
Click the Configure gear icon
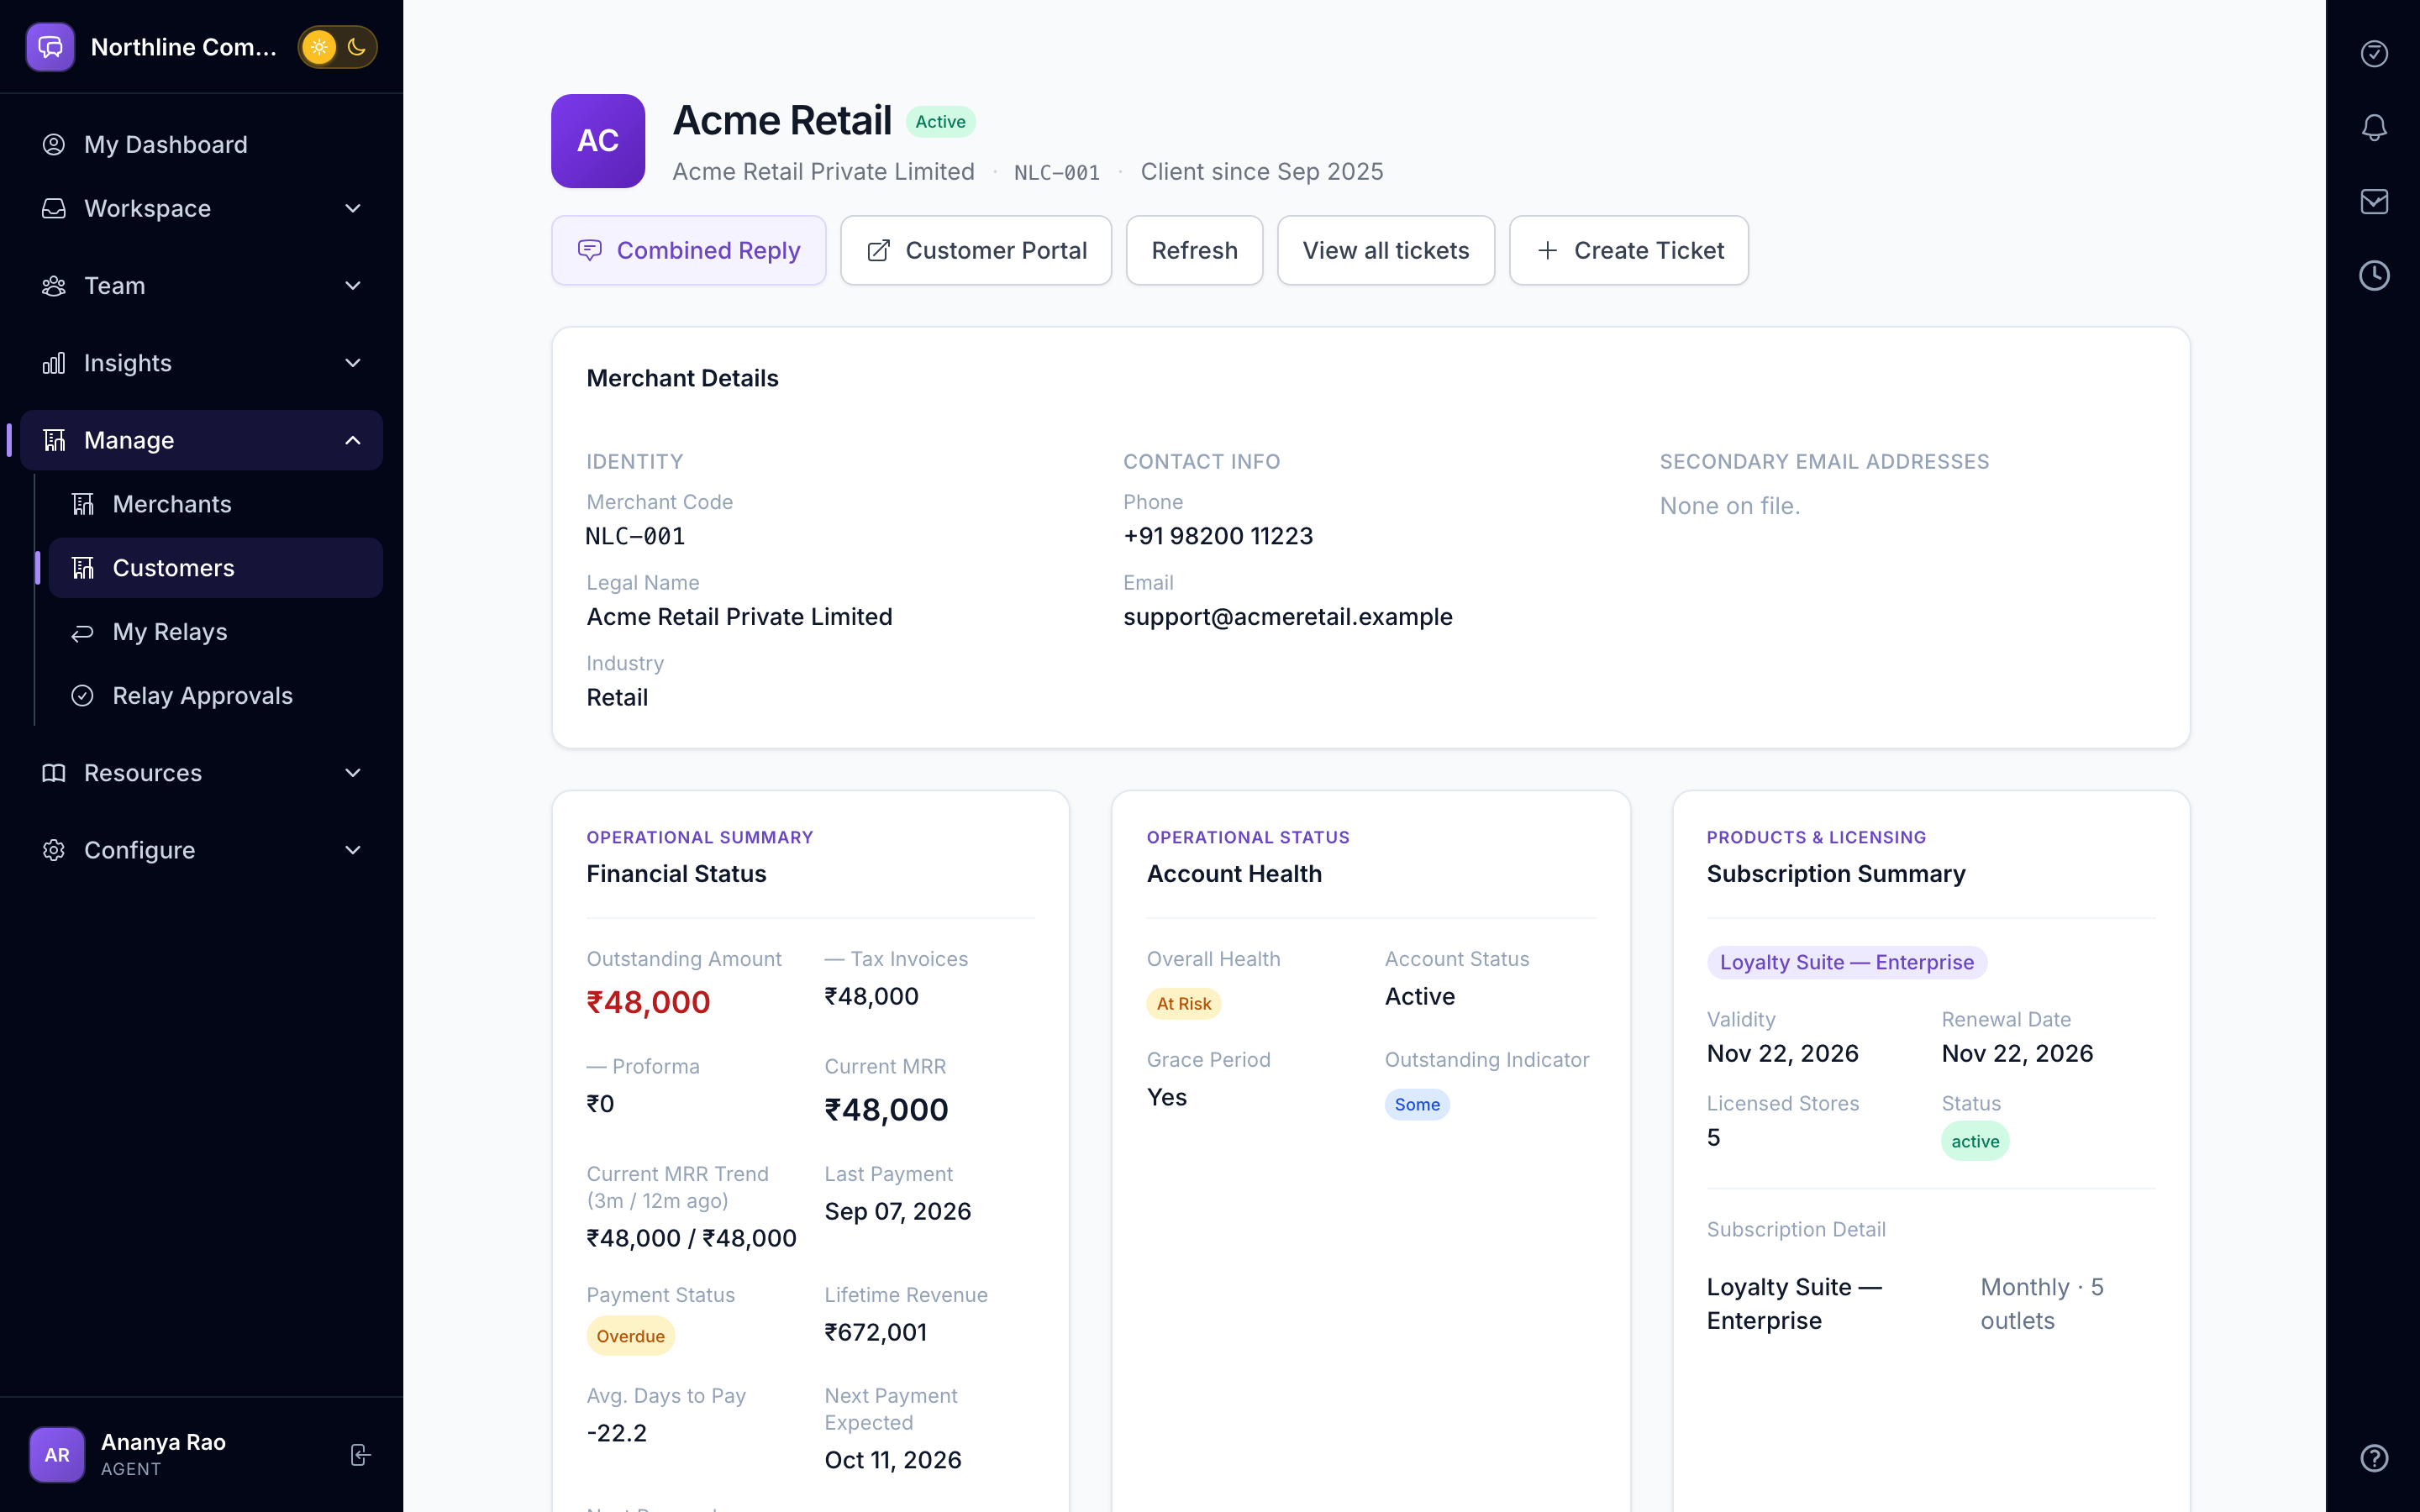(54, 850)
